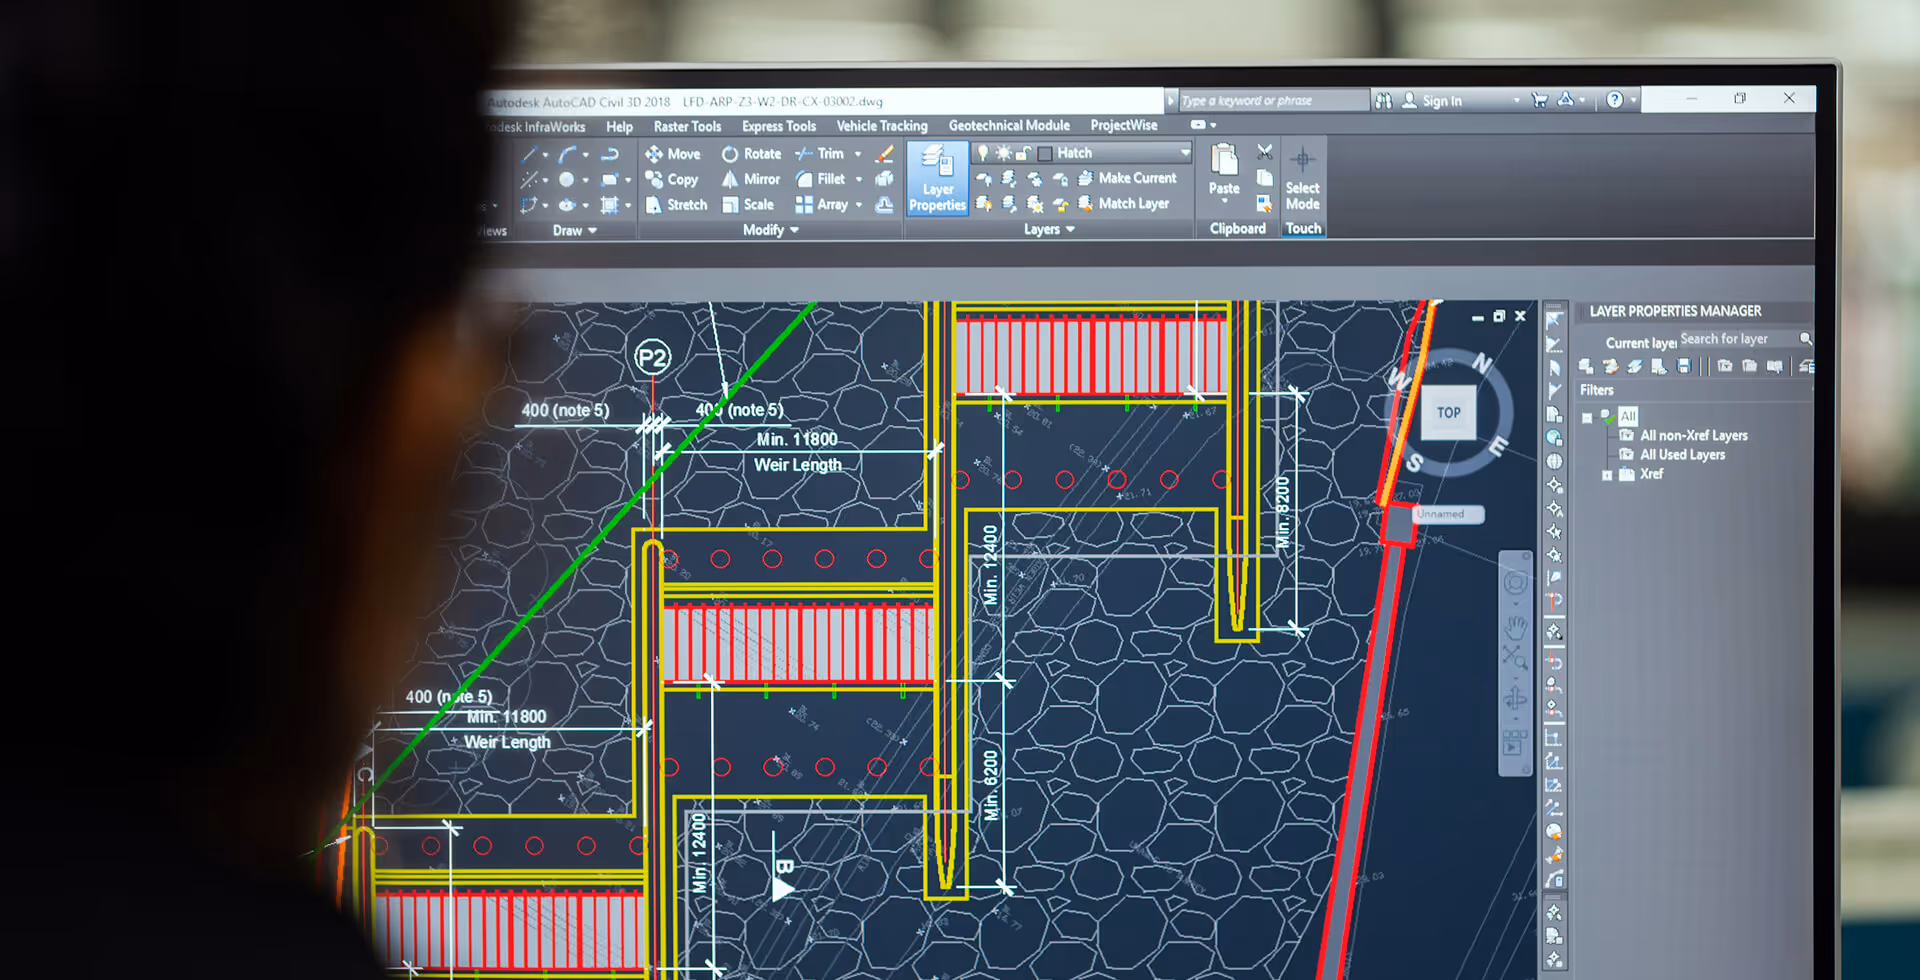The image size is (1920, 980).
Task: Select the Move tool
Action: 673,154
